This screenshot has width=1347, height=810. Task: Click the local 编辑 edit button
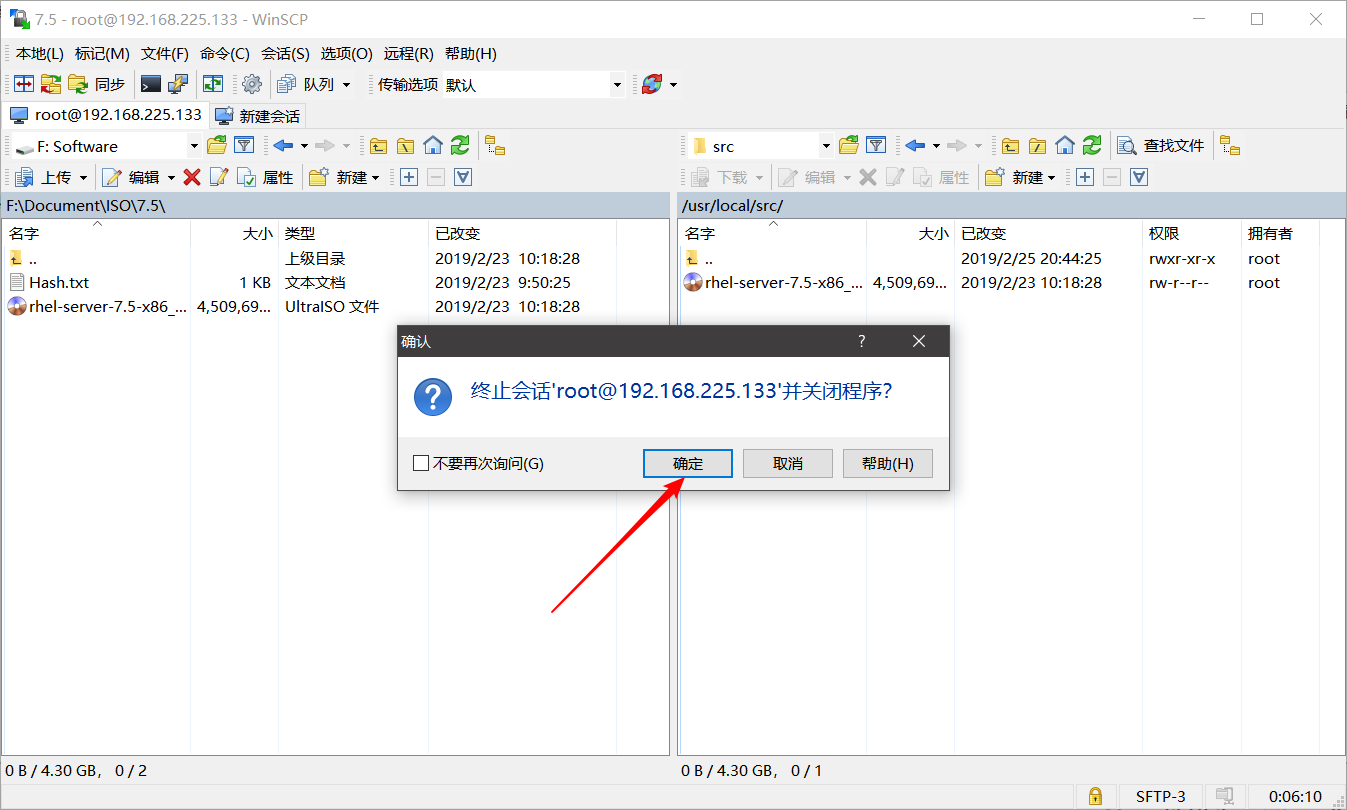131,177
